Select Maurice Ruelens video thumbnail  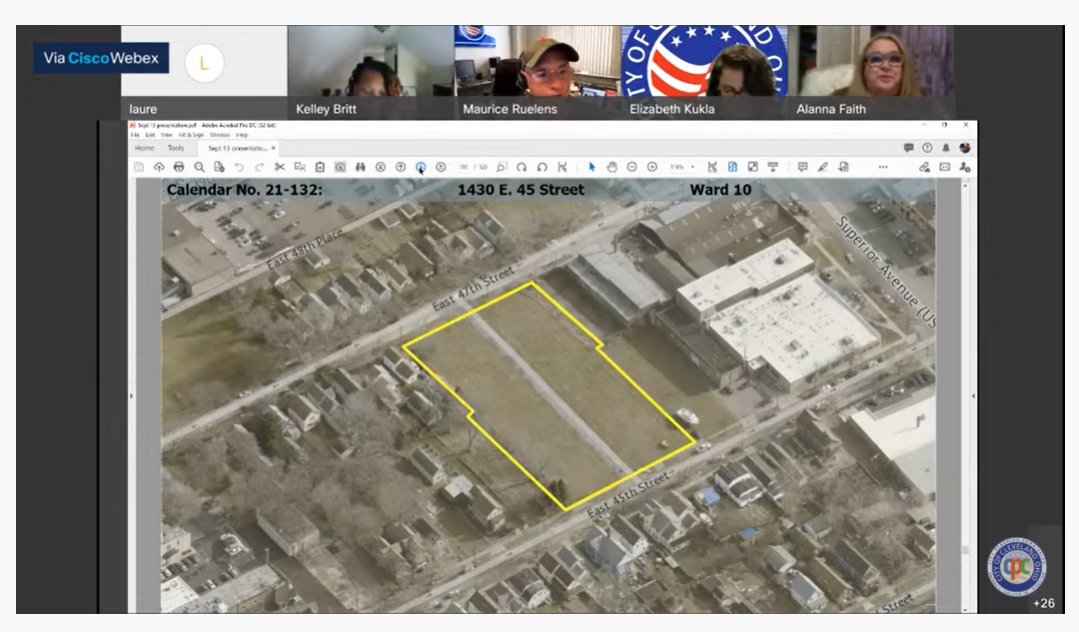[537, 72]
